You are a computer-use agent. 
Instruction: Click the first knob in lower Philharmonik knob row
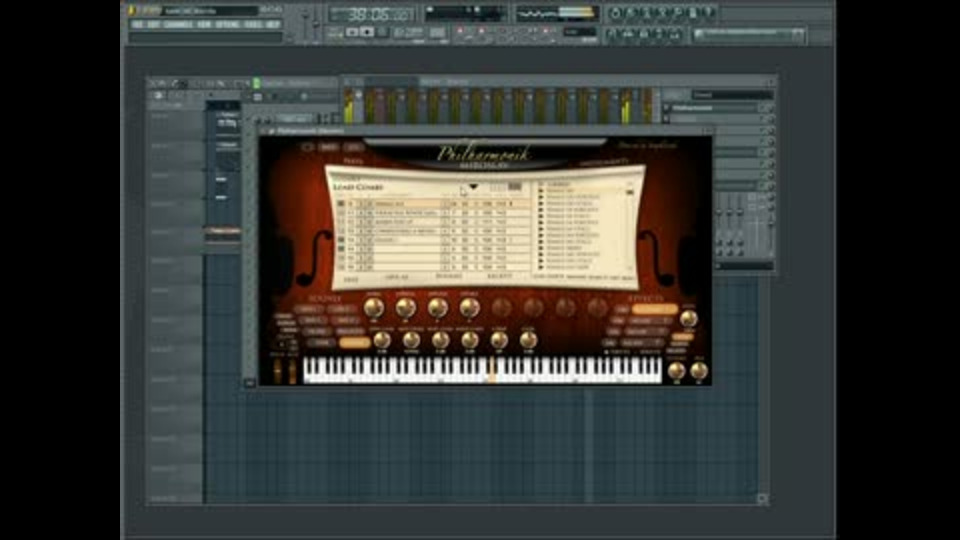click(382, 339)
